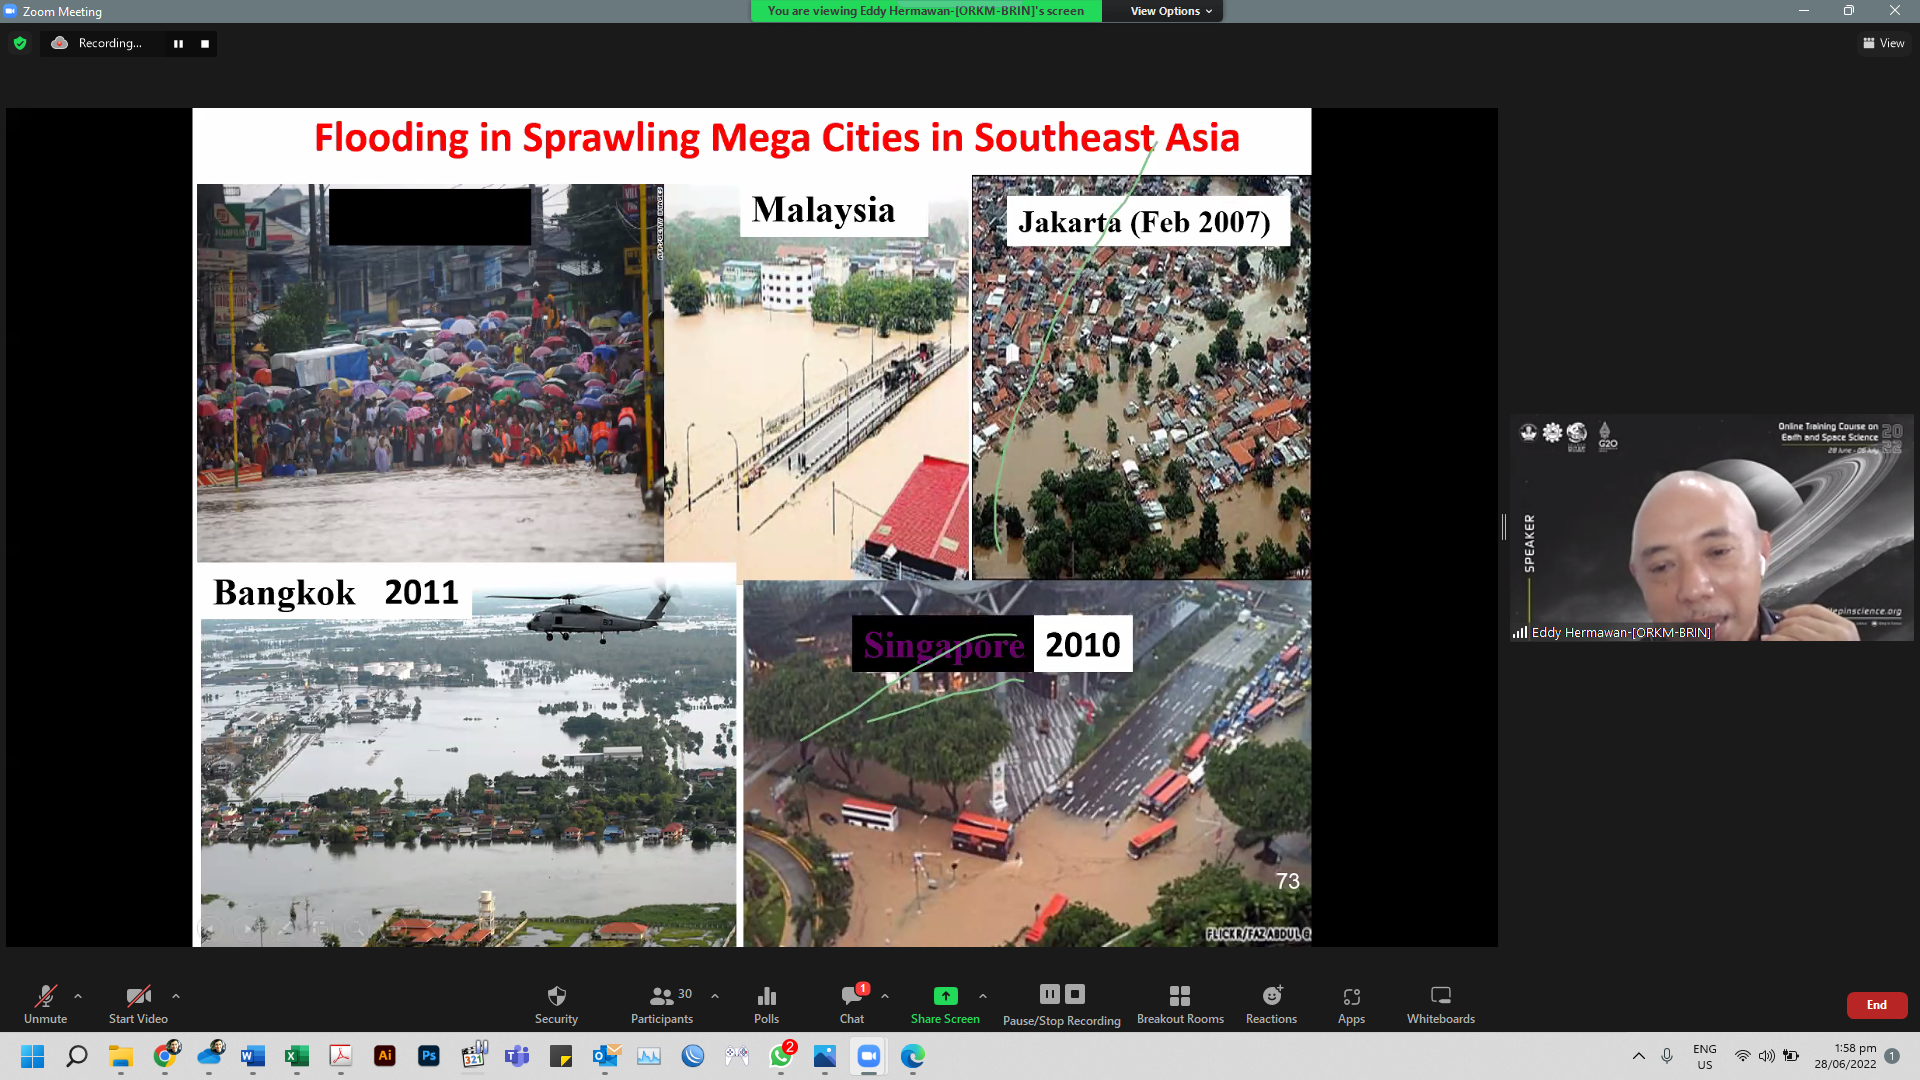Open the Whiteboards icon
Image resolution: width=1920 pixels, height=1080 pixels.
tap(1440, 996)
